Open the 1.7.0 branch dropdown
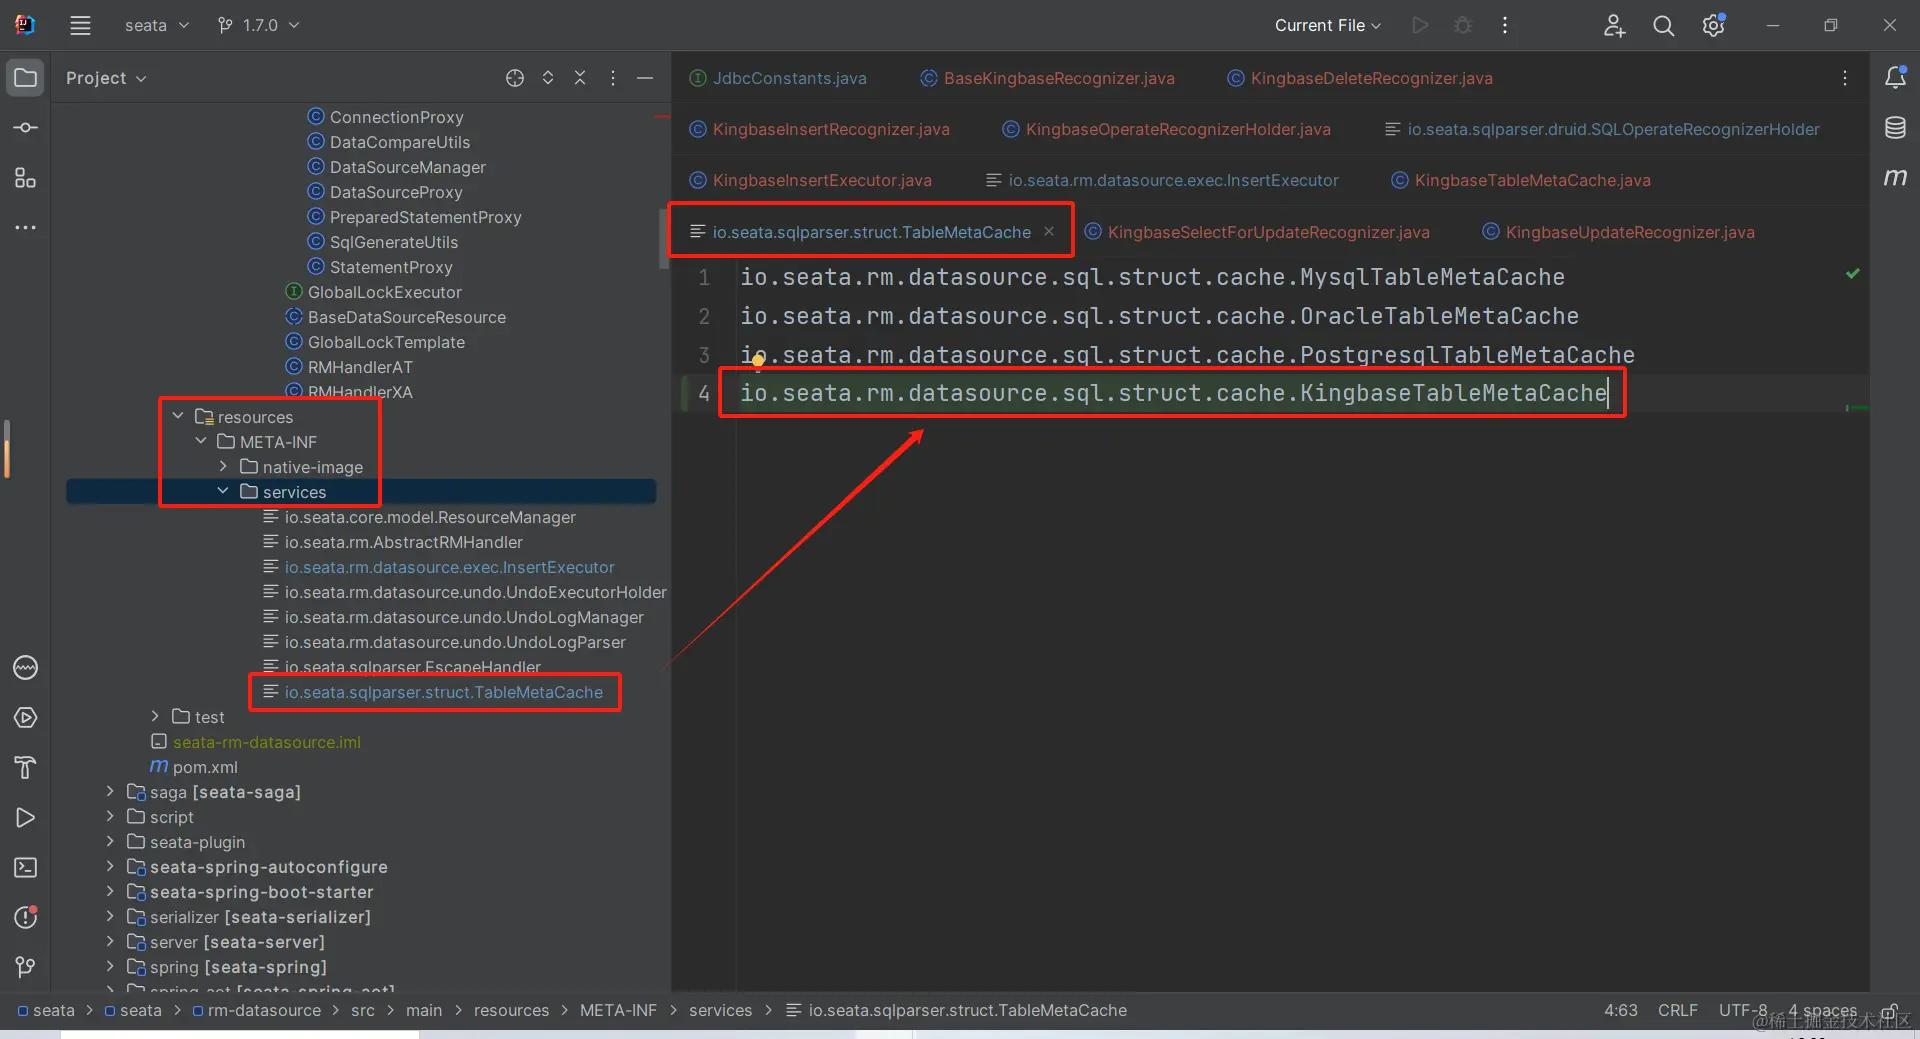Image resolution: width=1920 pixels, height=1039 pixels. (x=259, y=26)
